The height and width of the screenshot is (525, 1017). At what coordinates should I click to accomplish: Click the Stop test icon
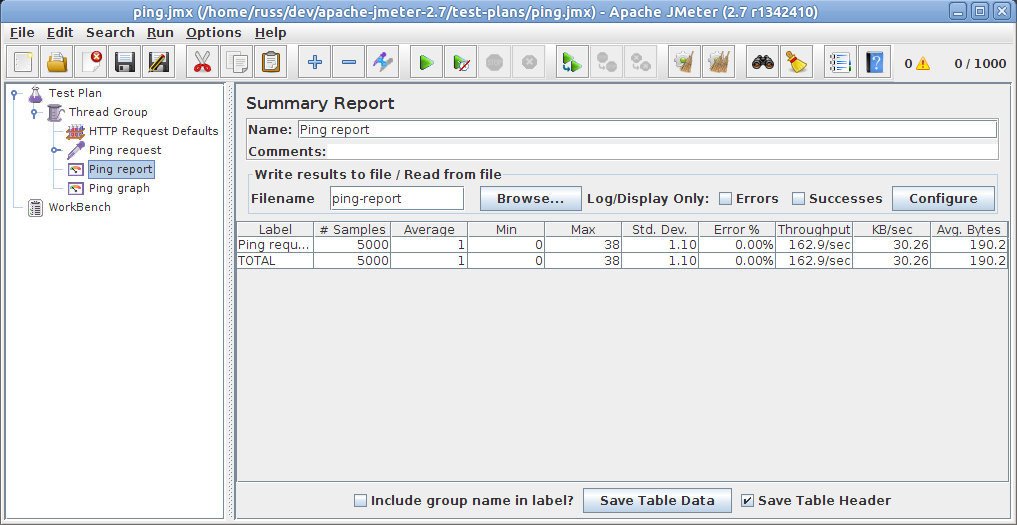pyautogui.click(x=494, y=62)
